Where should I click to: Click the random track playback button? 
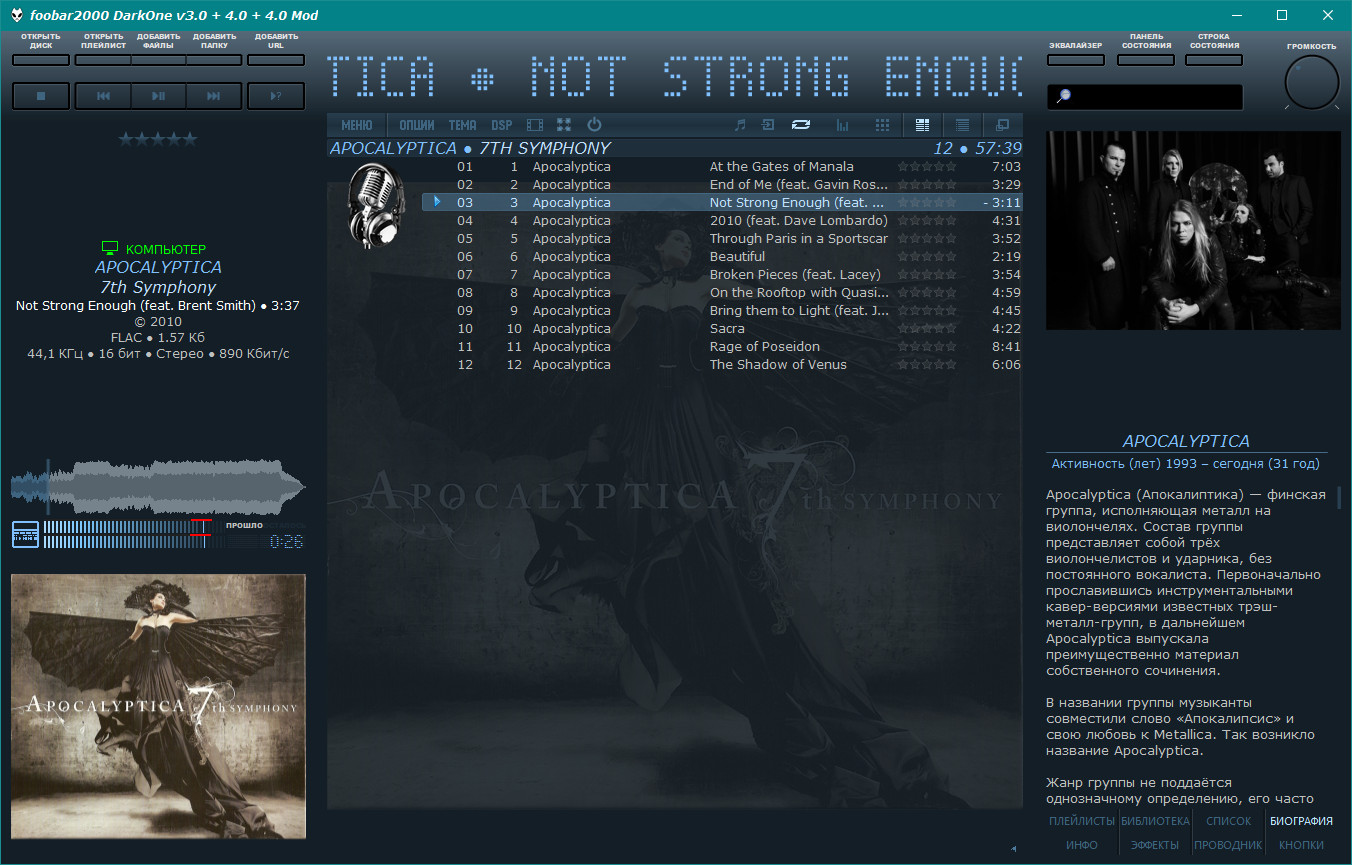tap(276, 96)
